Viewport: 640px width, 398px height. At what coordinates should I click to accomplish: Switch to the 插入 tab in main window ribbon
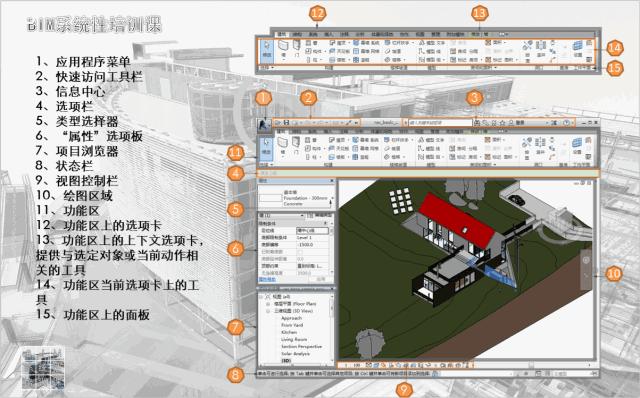[x=329, y=131]
